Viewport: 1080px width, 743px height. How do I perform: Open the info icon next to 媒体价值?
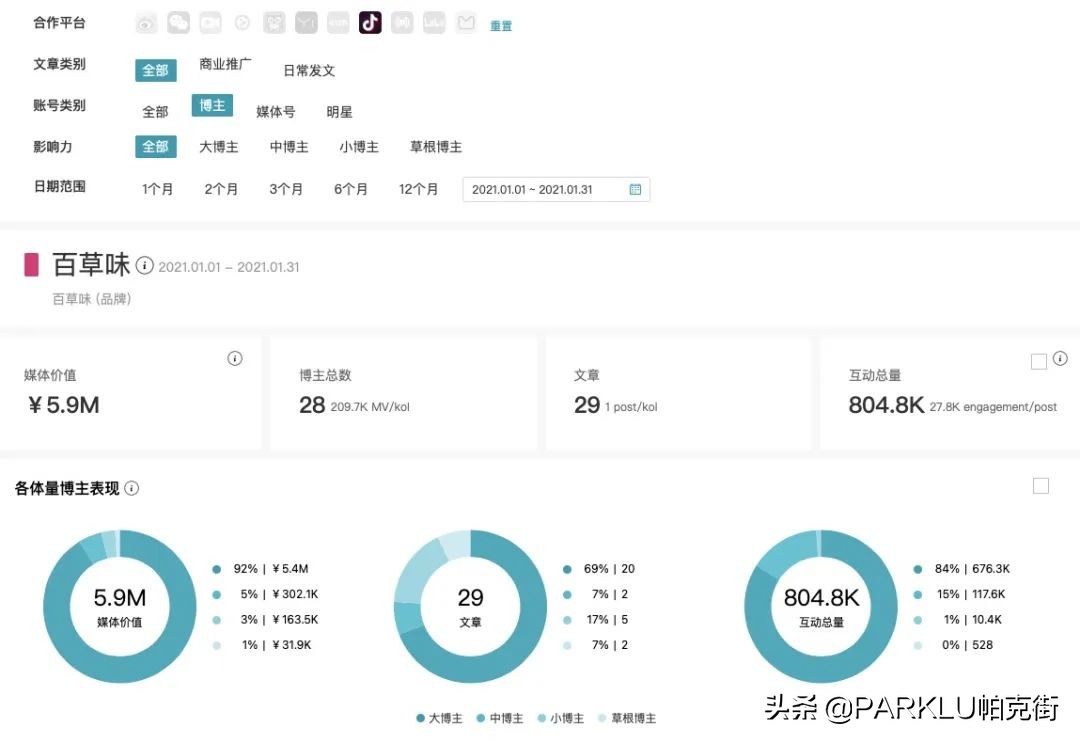coord(235,358)
